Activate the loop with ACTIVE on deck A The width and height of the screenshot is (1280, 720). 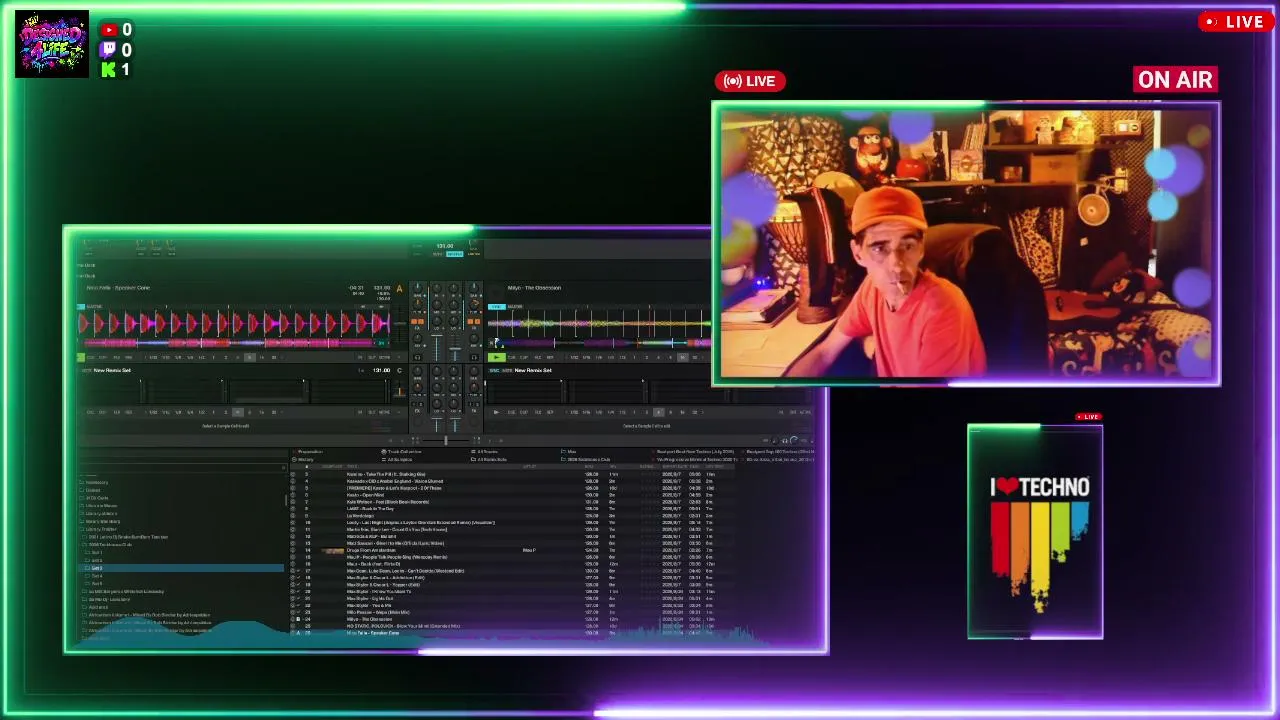(384, 357)
